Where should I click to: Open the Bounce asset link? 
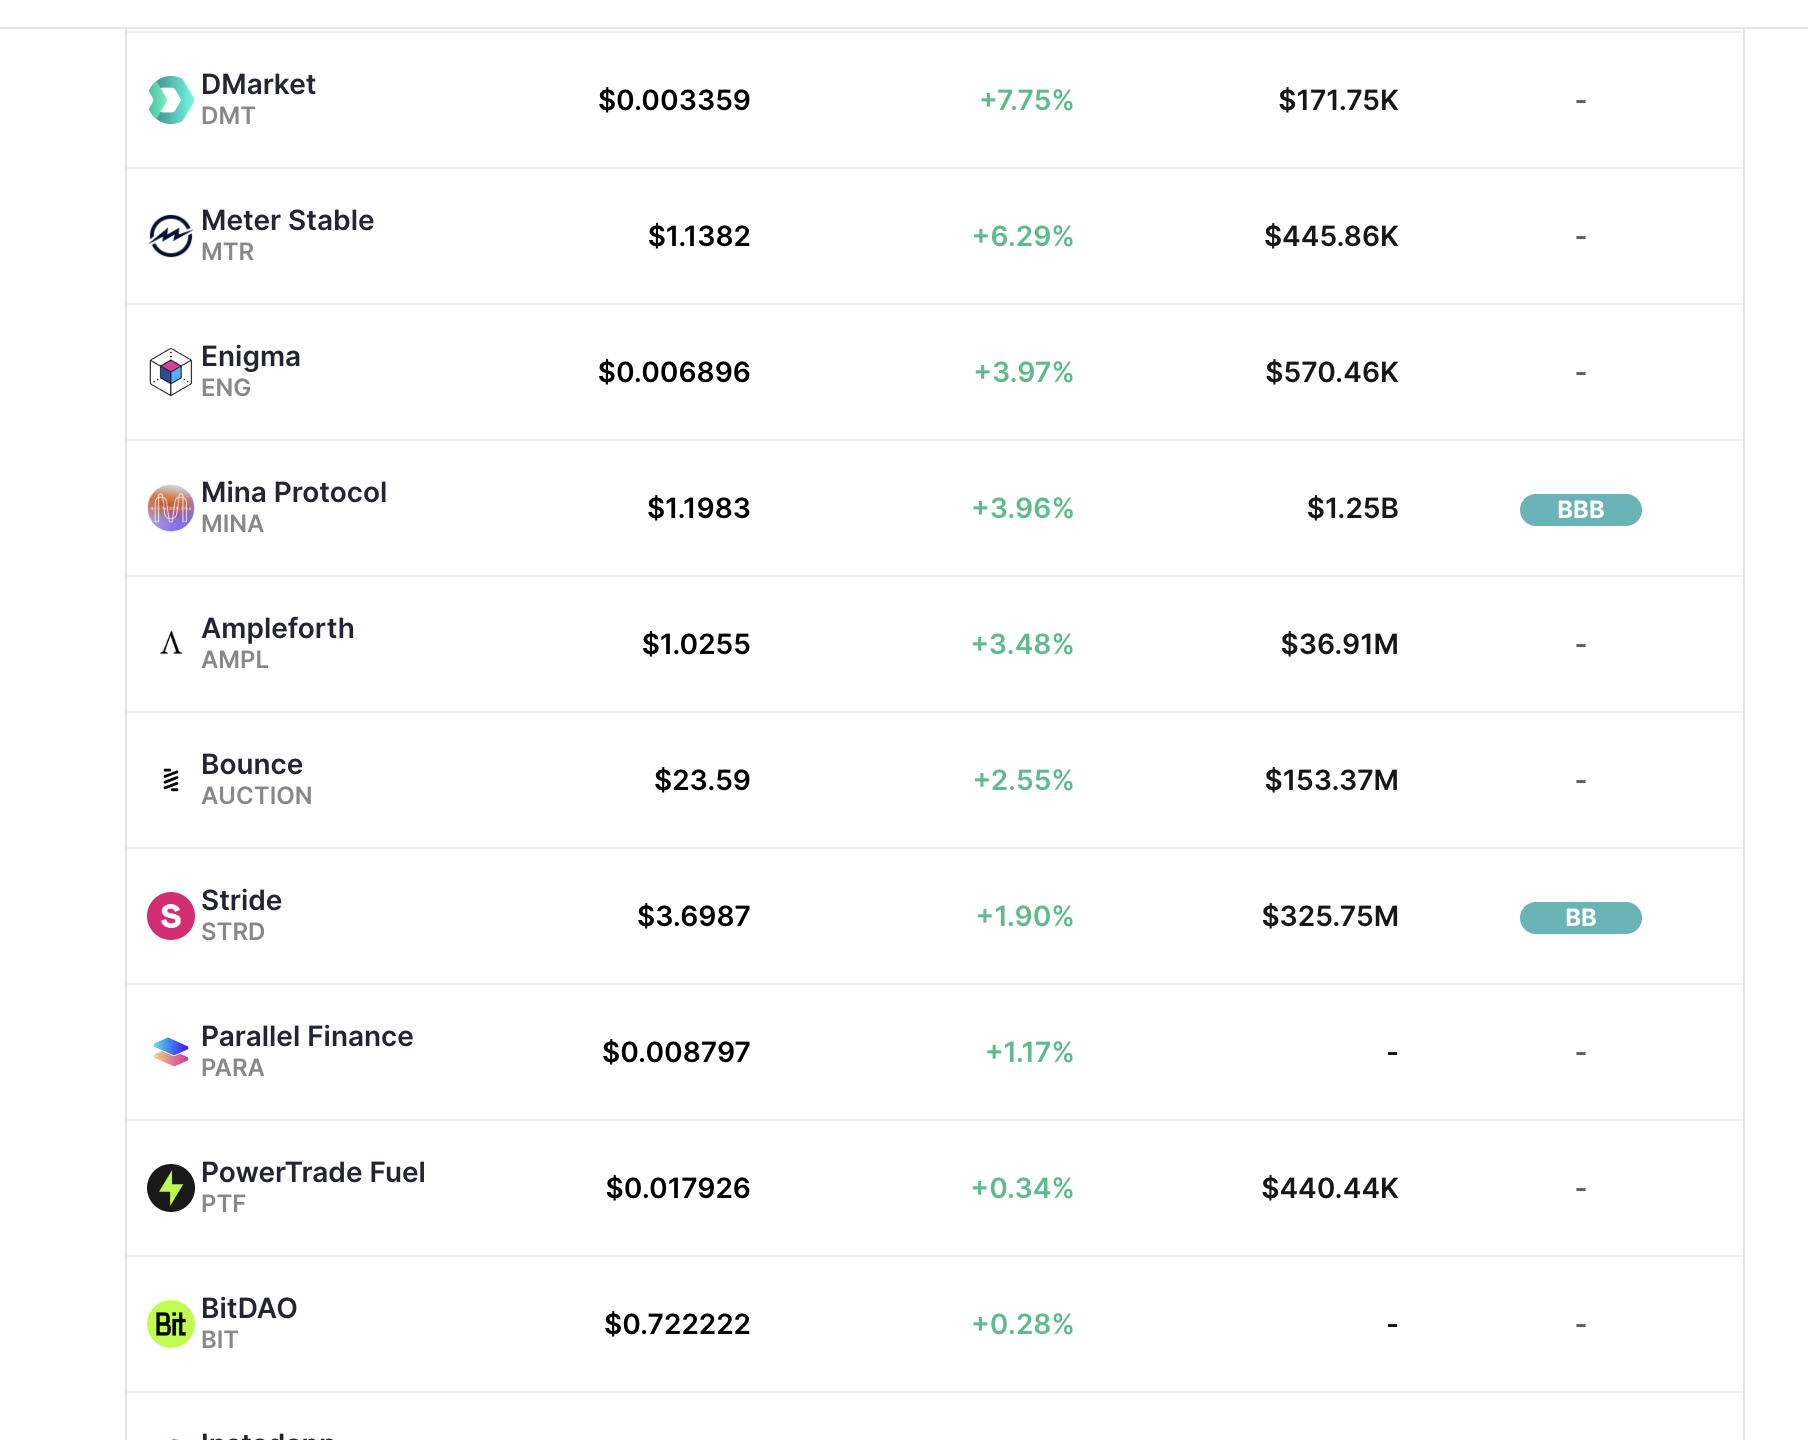pos(252,764)
